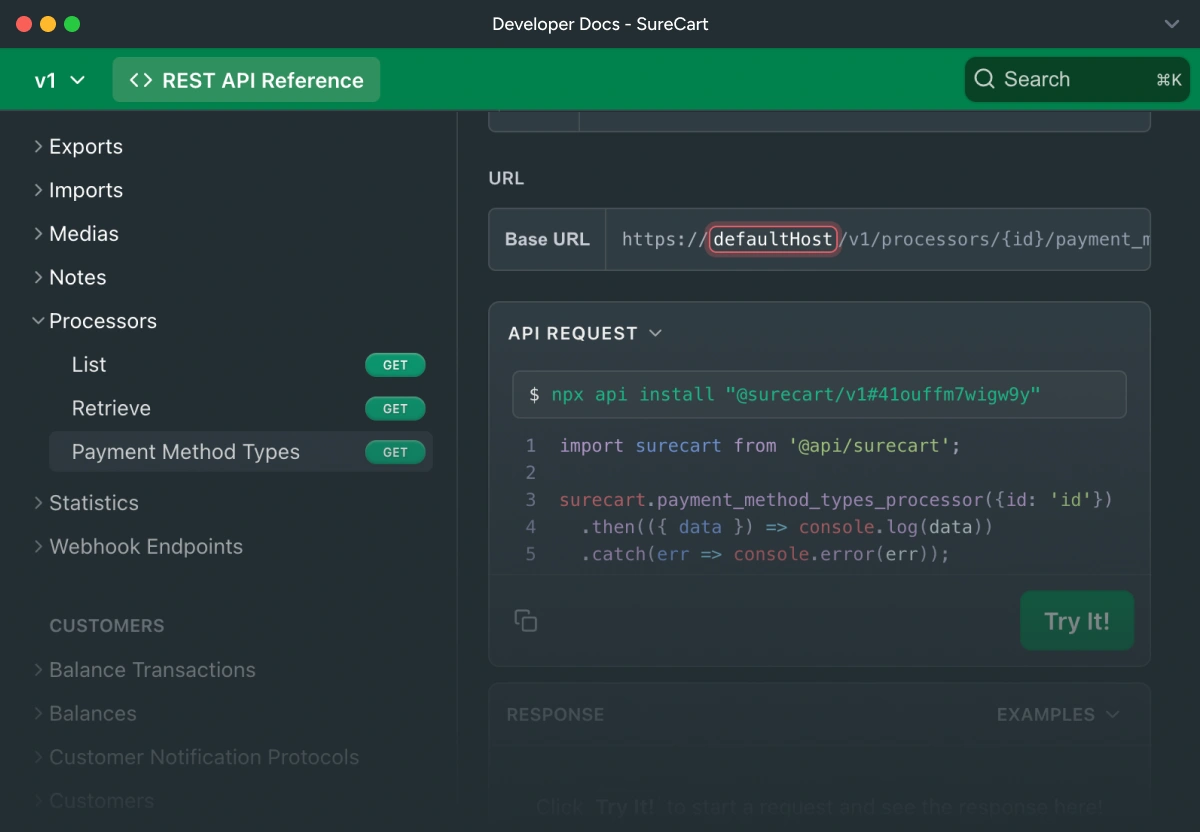The width and height of the screenshot is (1200, 832).
Task: Open the REST API Reference tab
Action: click(x=246, y=81)
